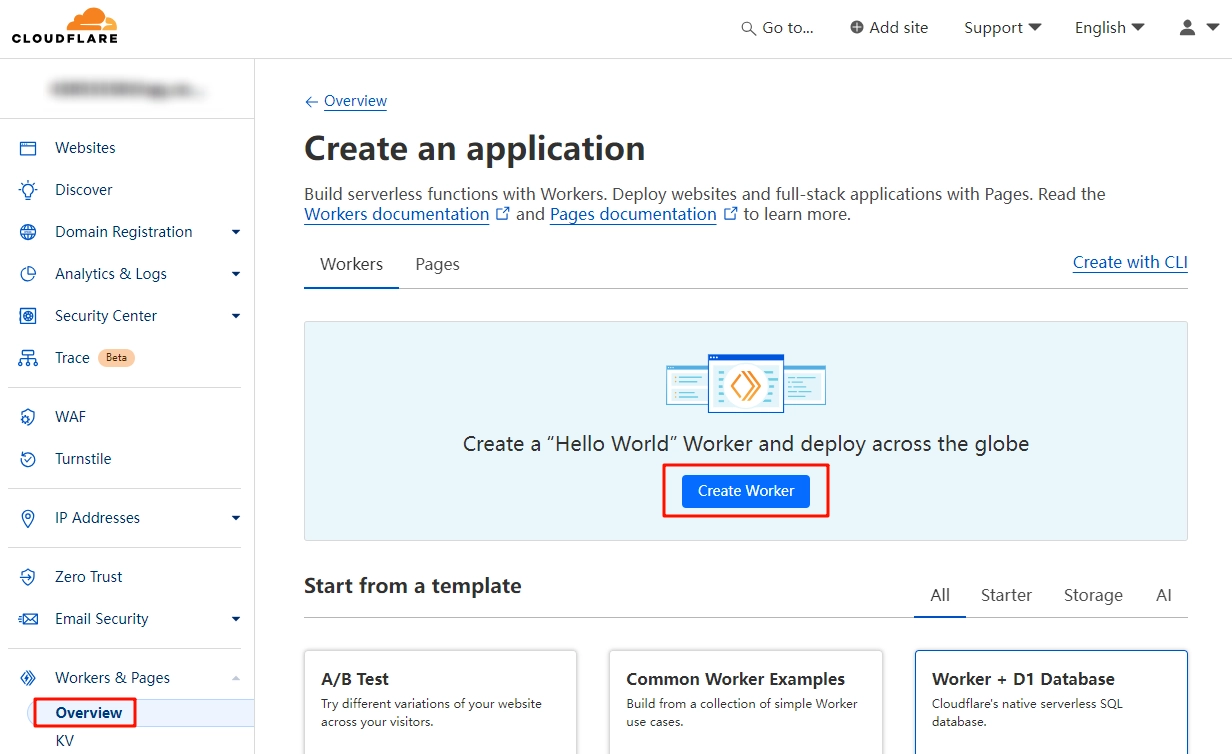
Task: Click the Turnstile icon in sidebar
Action: coord(28,459)
